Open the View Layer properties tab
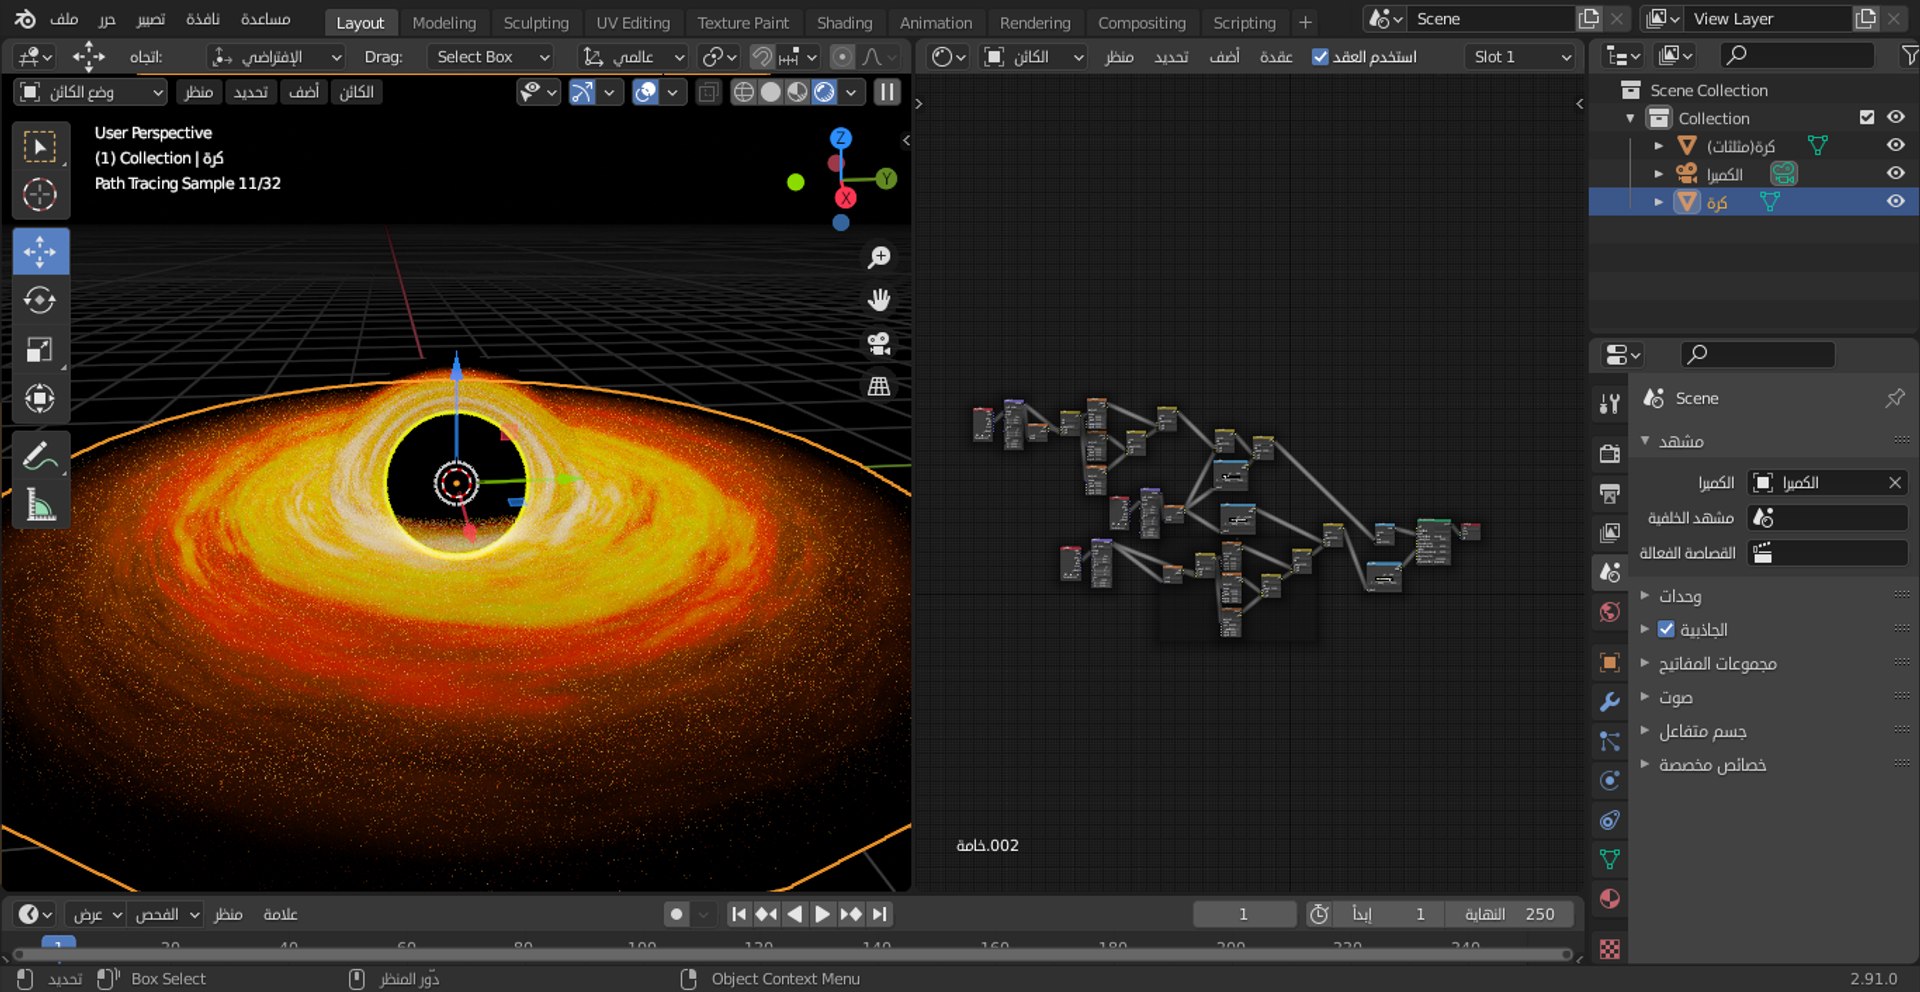The image size is (1920, 992). (x=1609, y=533)
